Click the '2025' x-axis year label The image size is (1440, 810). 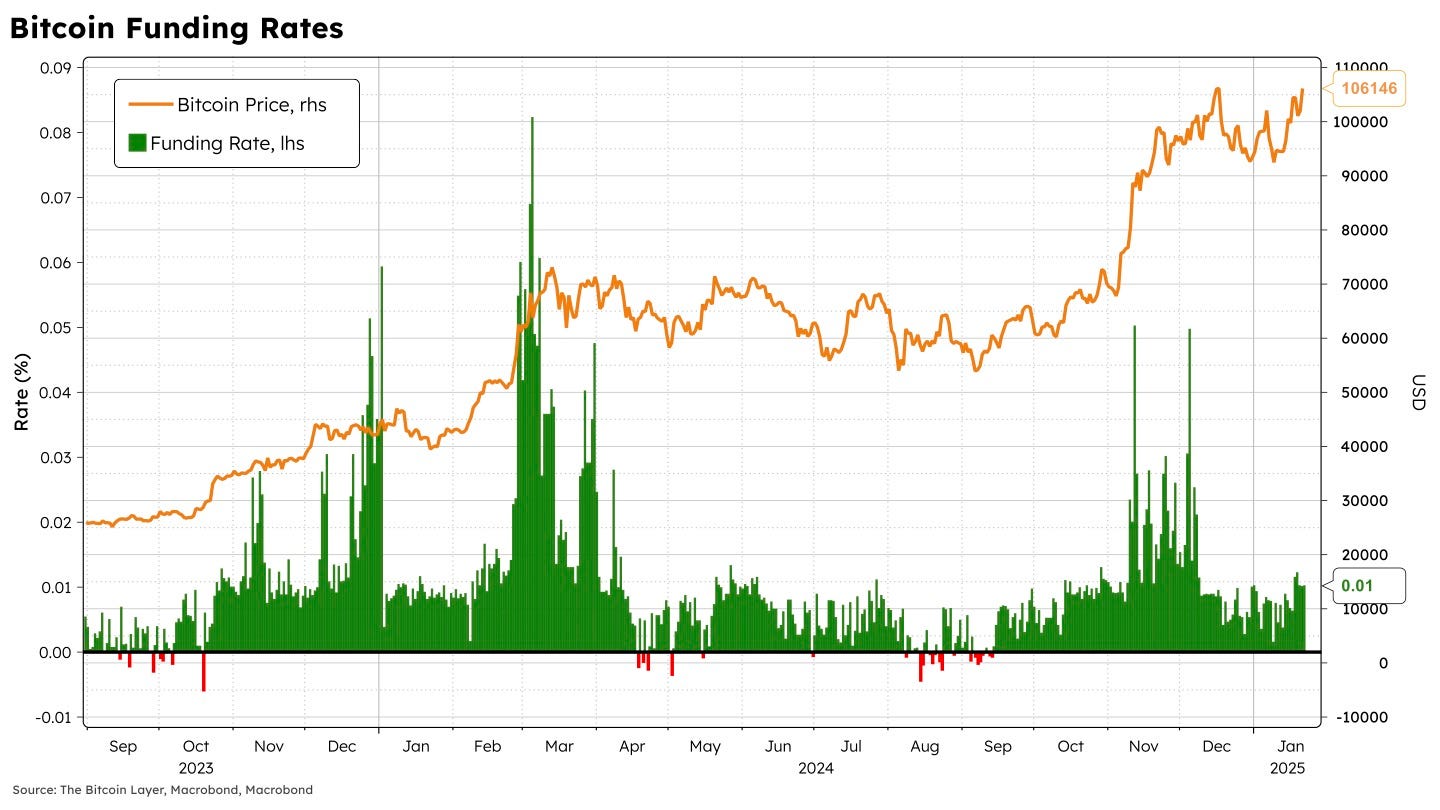pyautogui.click(x=1290, y=769)
